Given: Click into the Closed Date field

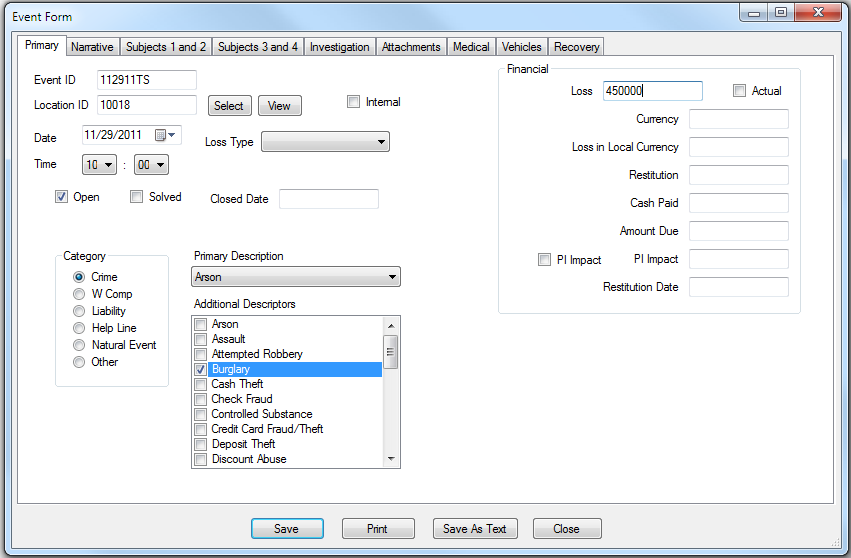Looking at the screenshot, I should click(328, 199).
